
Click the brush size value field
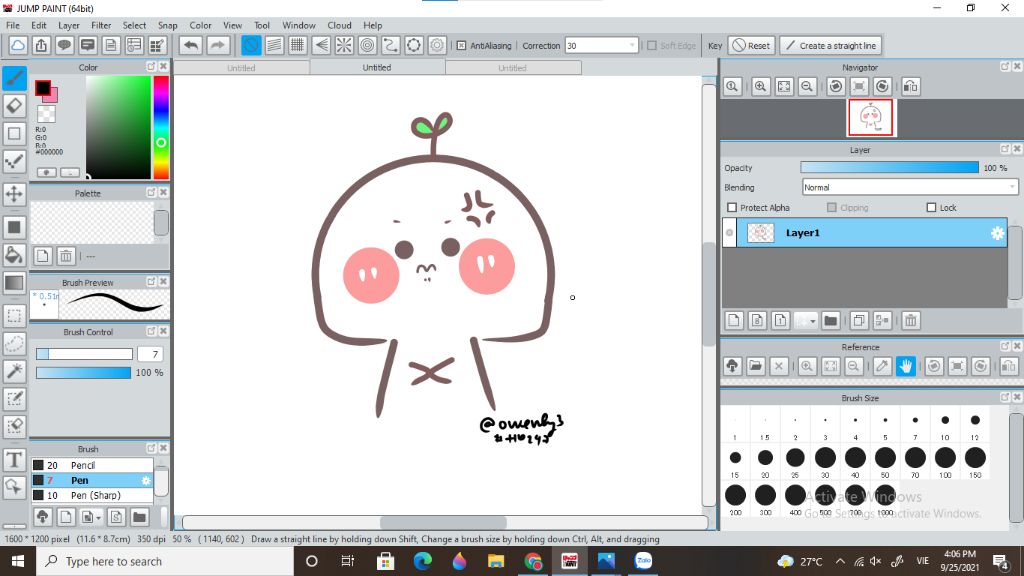click(150, 354)
